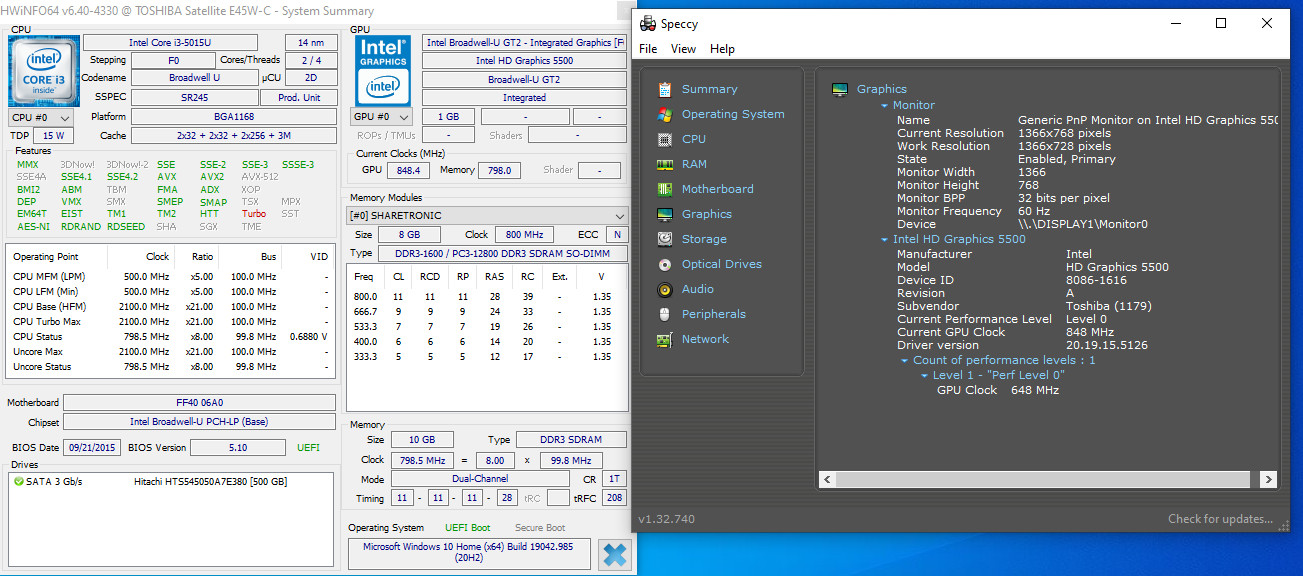Viewport: 1303px width, 576px height.
Task: Click the Hitachi HTS545050A7E380 drive entry
Action: pyautogui.click(x=210, y=482)
